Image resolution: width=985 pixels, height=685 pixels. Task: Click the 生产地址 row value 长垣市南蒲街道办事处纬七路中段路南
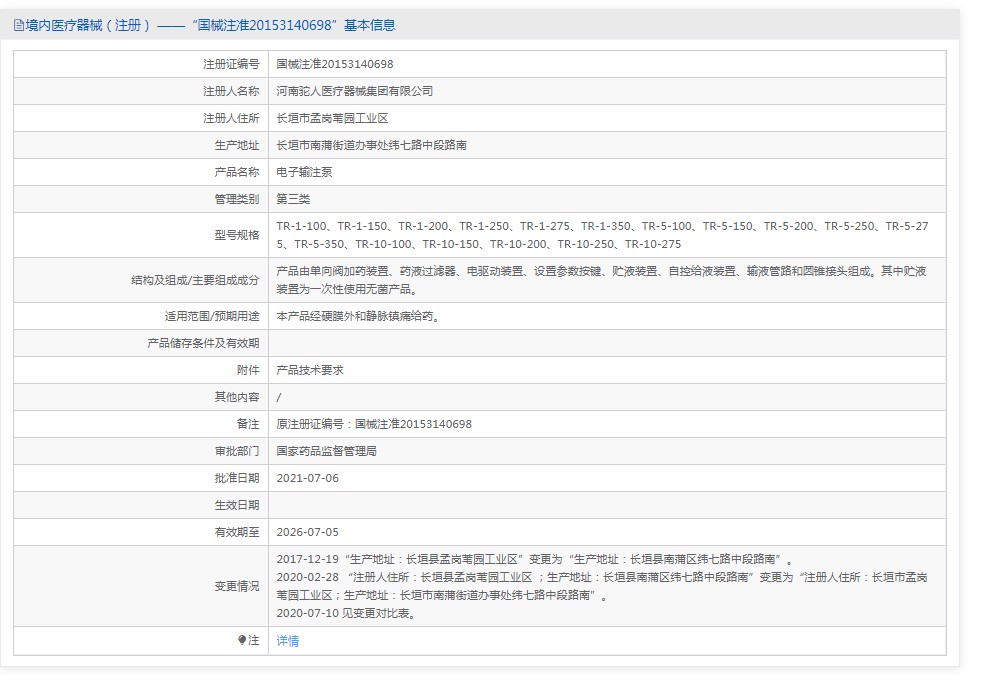(371, 145)
